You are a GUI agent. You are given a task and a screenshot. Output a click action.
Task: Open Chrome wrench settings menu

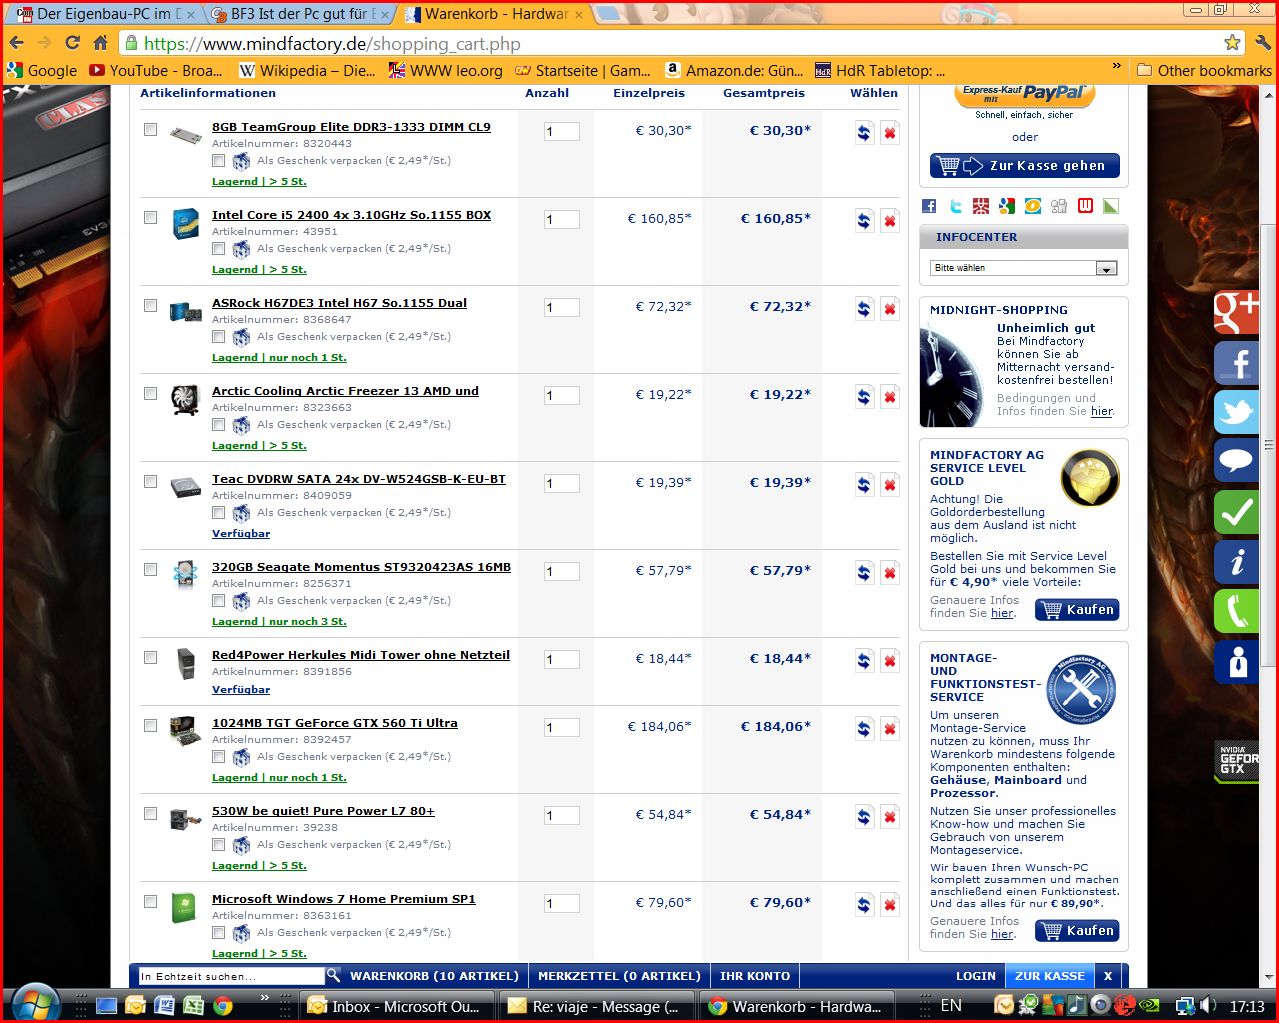(x=1262, y=43)
